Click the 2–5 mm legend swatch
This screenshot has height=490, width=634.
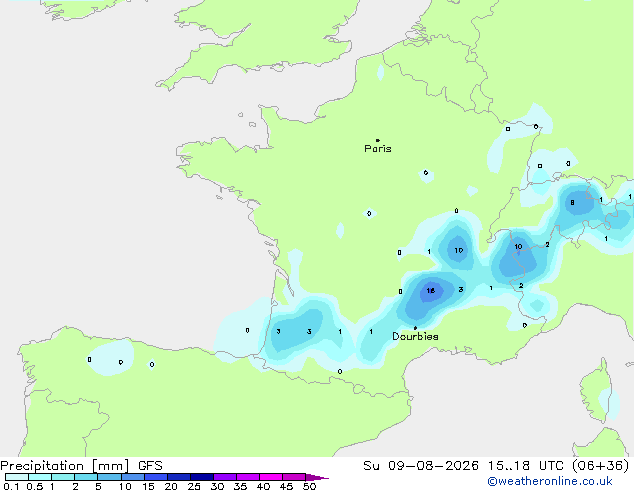(x=86, y=477)
